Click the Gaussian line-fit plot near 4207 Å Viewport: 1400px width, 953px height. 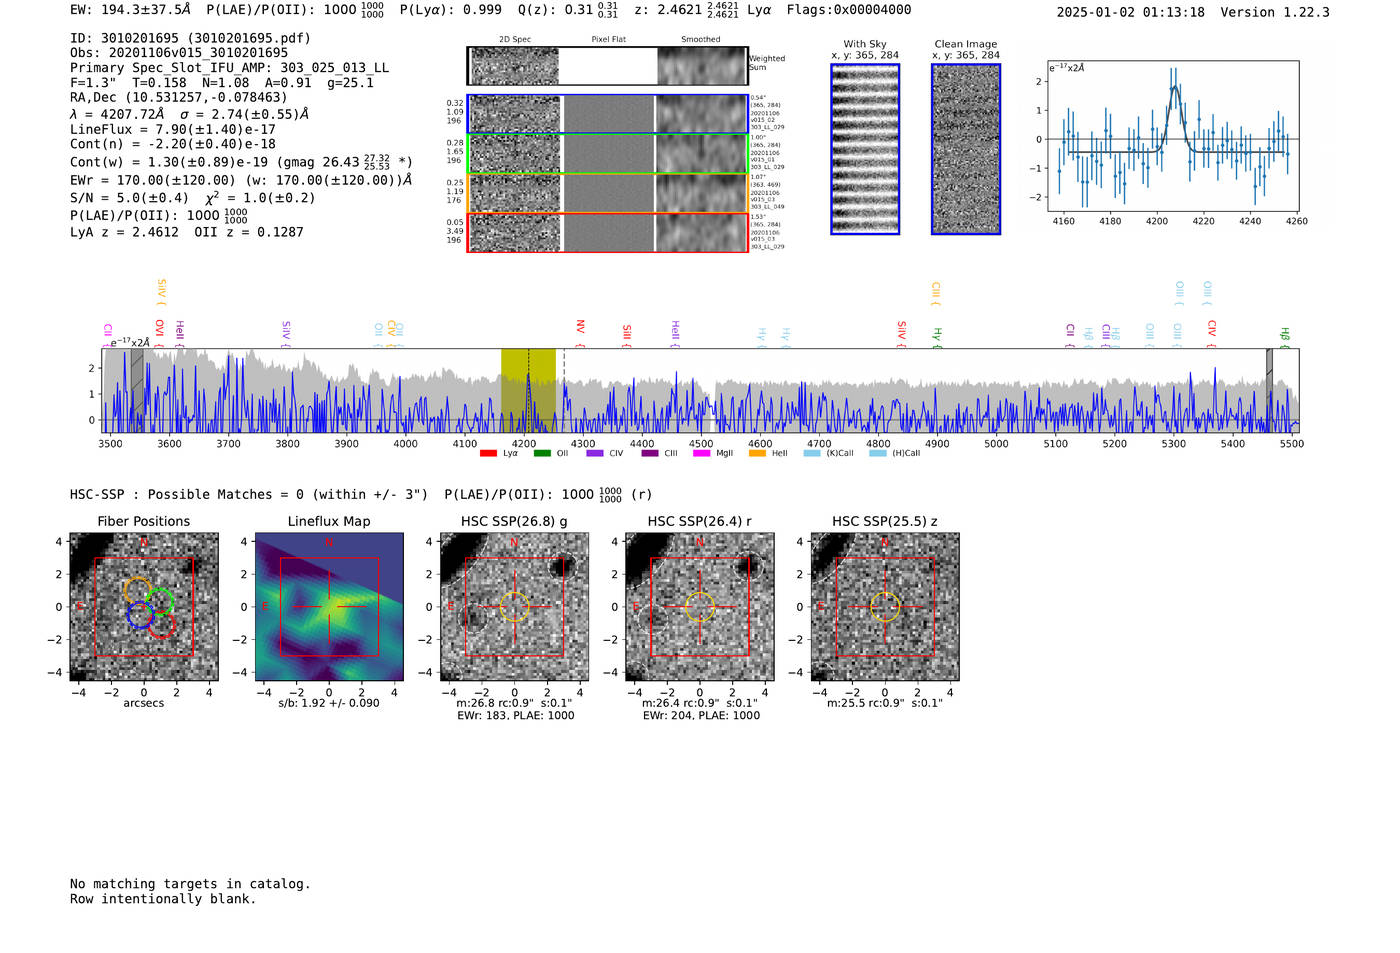tap(1172, 135)
